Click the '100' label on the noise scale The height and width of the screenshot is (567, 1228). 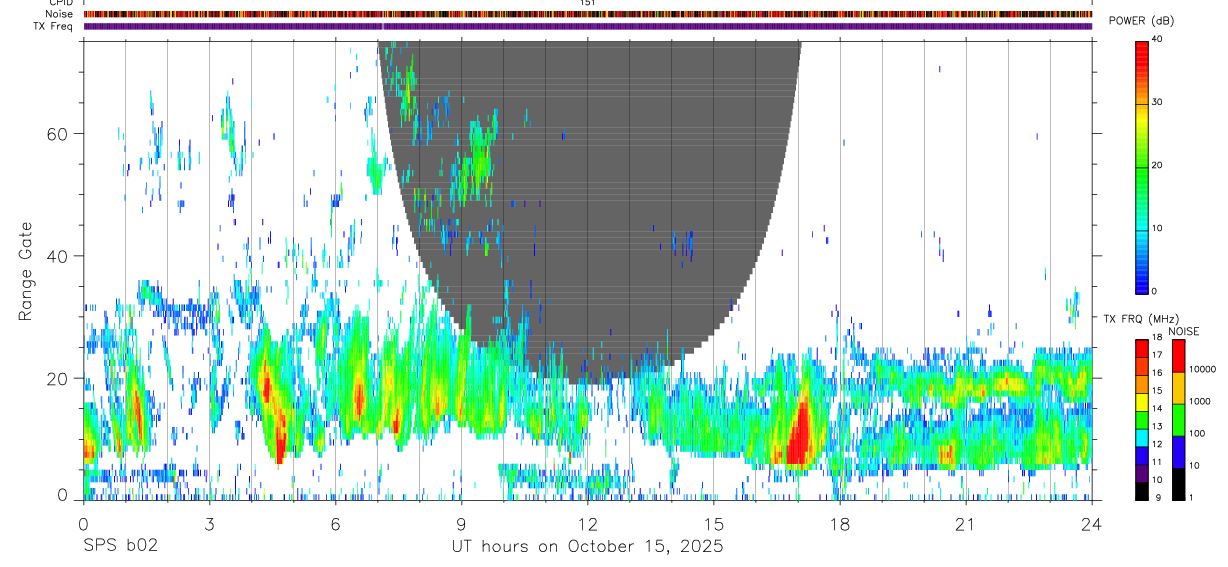tap(1197, 433)
